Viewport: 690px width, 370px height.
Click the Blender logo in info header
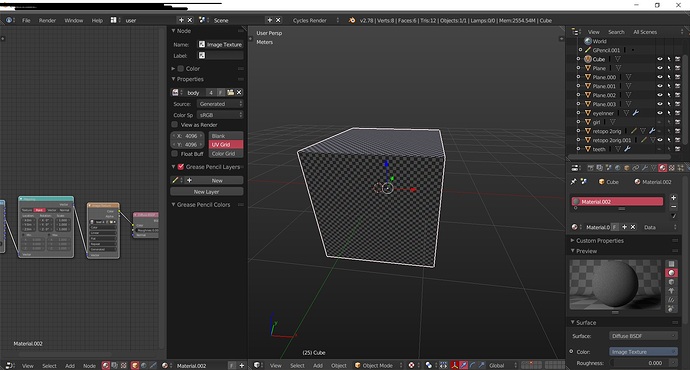[352, 20]
